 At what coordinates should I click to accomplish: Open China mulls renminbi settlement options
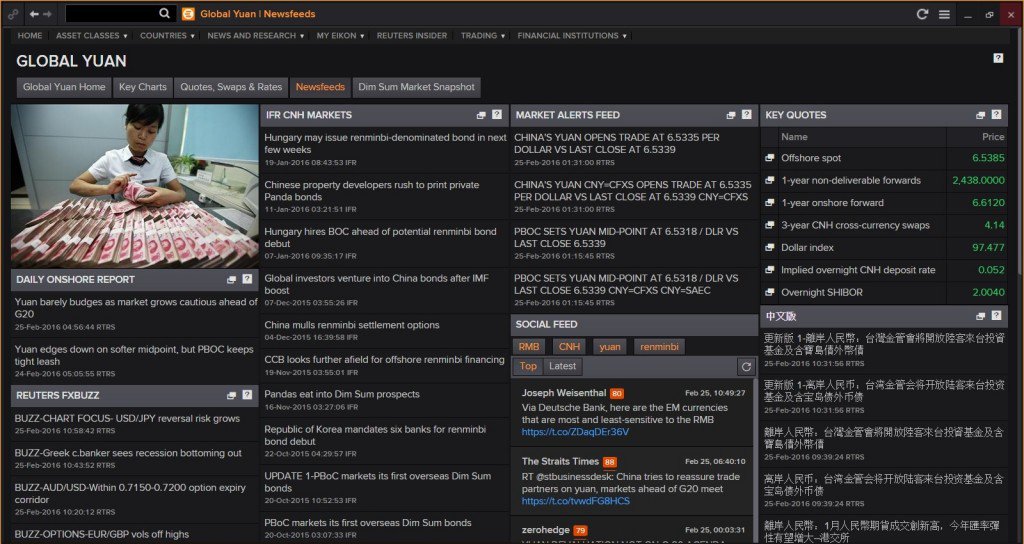tap(352, 325)
